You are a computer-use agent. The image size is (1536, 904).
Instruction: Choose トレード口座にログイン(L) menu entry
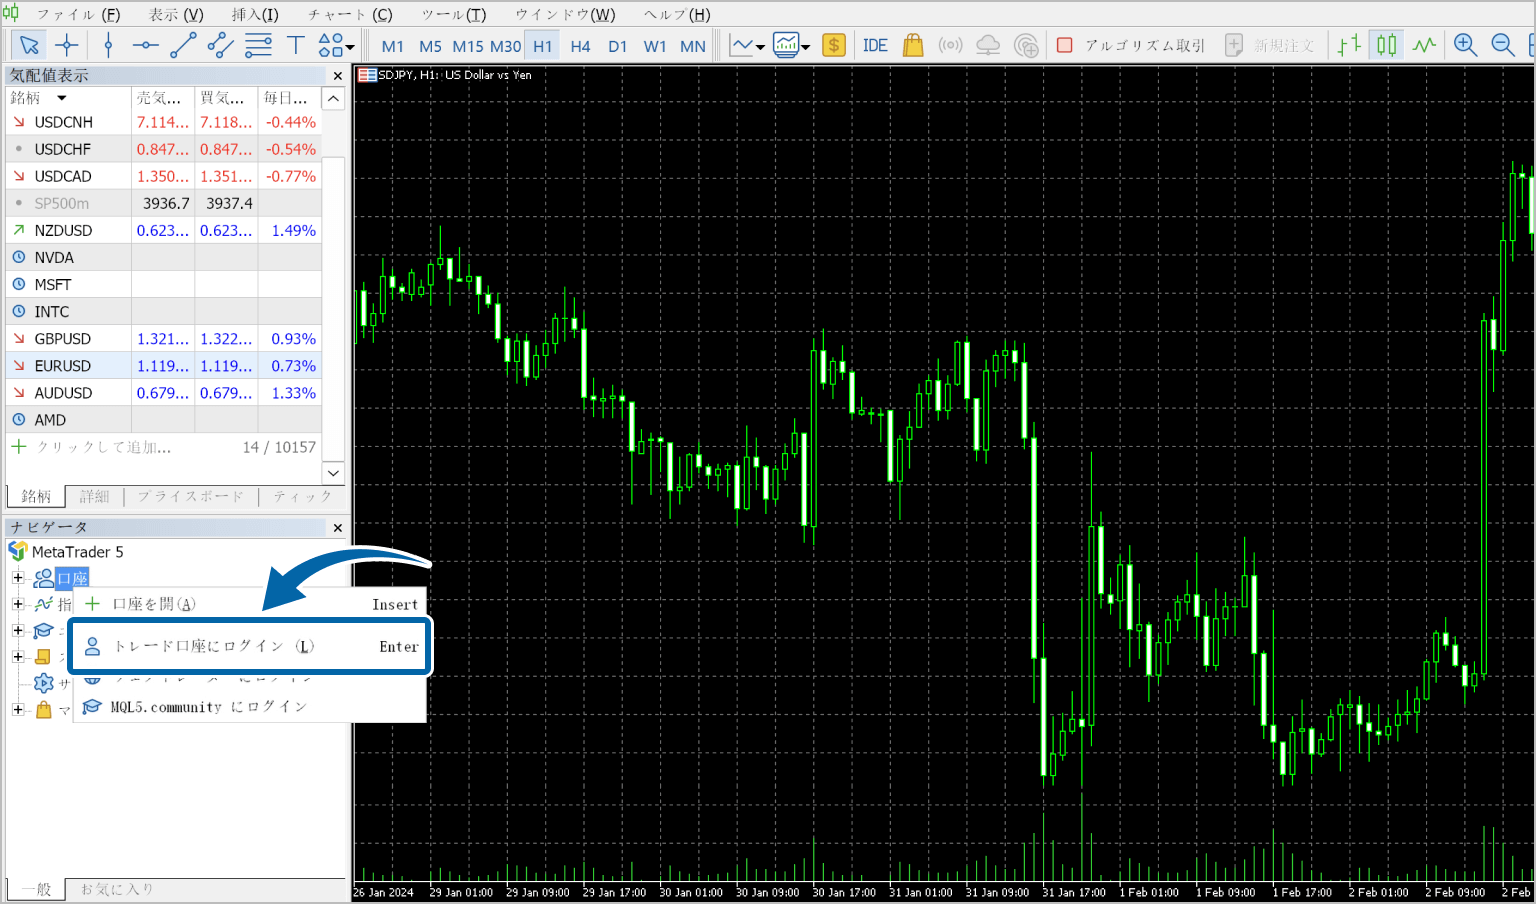tap(250, 646)
